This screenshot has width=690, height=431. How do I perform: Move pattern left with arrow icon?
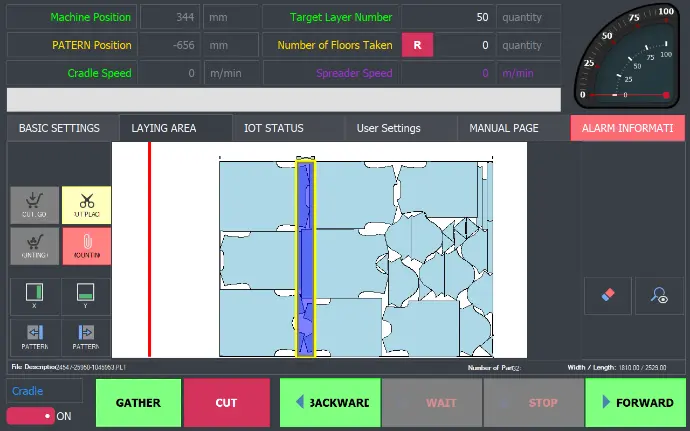pyautogui.click(x=35, y=337)
